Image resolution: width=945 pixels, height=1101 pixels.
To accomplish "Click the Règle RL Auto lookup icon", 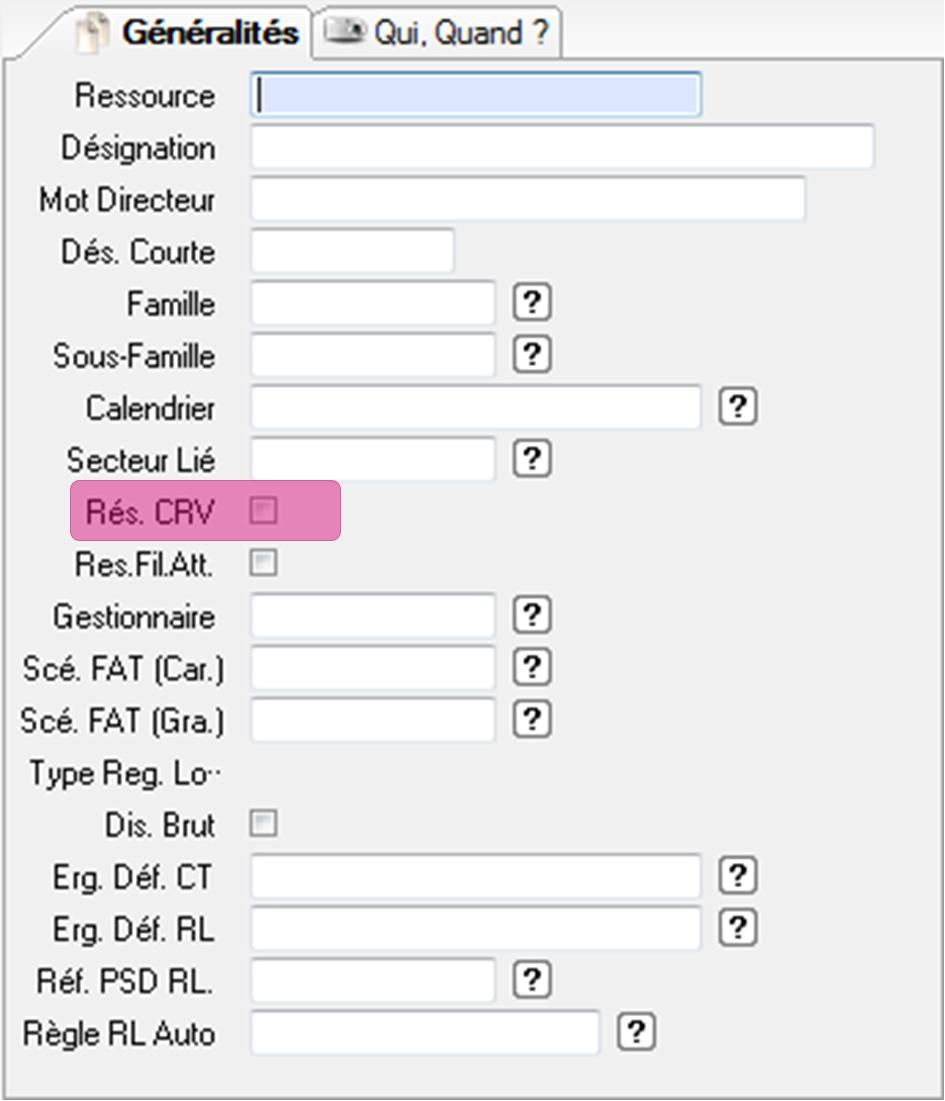I will tap(636, 1032).
